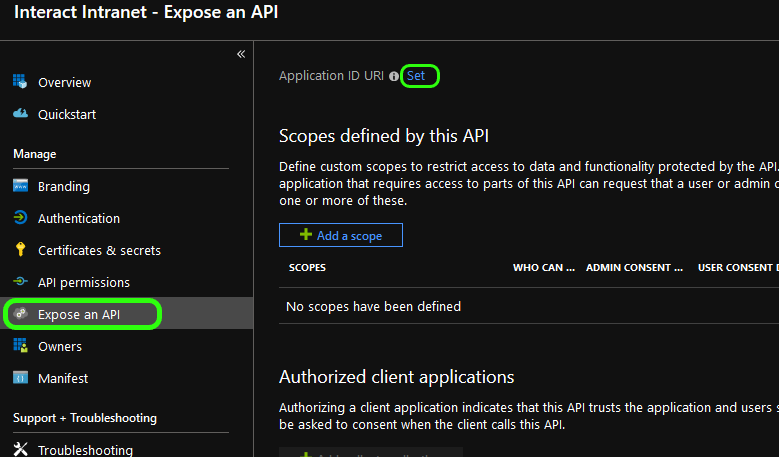Click the Manage section heading
The height and width of the screenshot is (457, 779).
pos(35,154)
